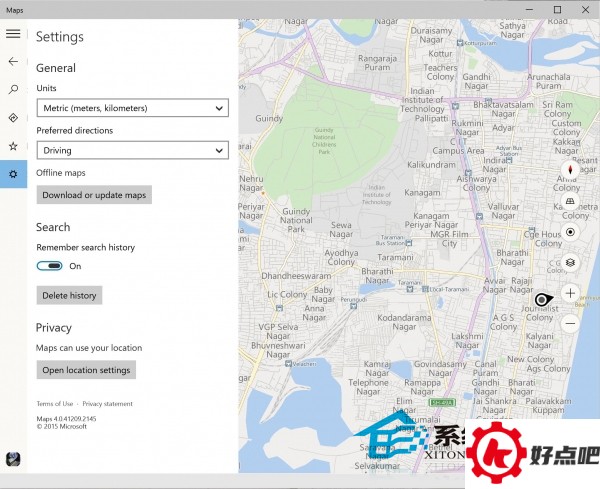
Task: Reset map orientation with the compass button
Action: [x=570, y=170]
